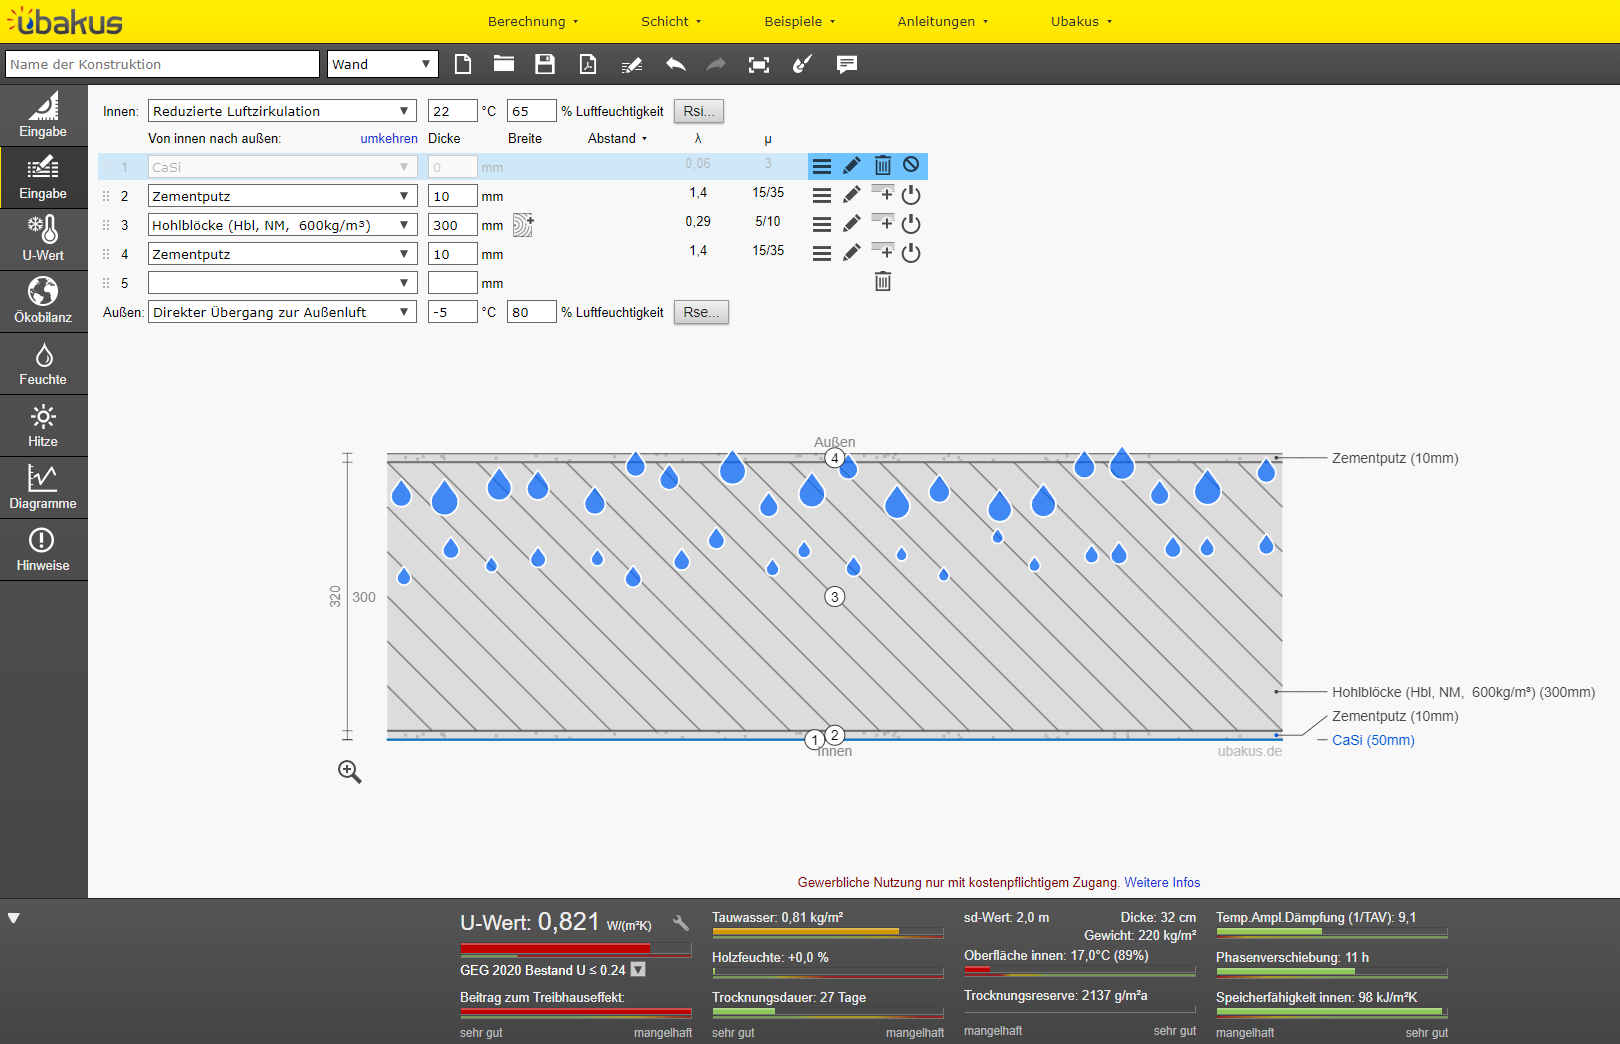
Task: Open the U-Wert sidebar panel
Action: (x=43, y=239)
